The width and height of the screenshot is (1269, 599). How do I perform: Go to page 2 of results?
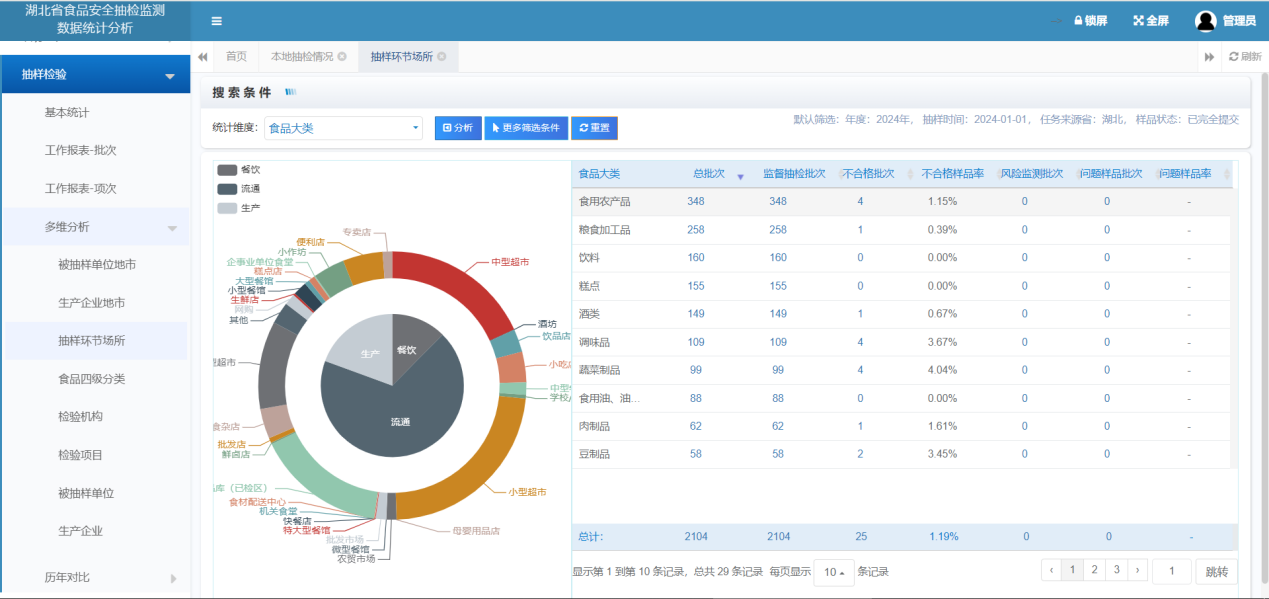click(1095, 570)
